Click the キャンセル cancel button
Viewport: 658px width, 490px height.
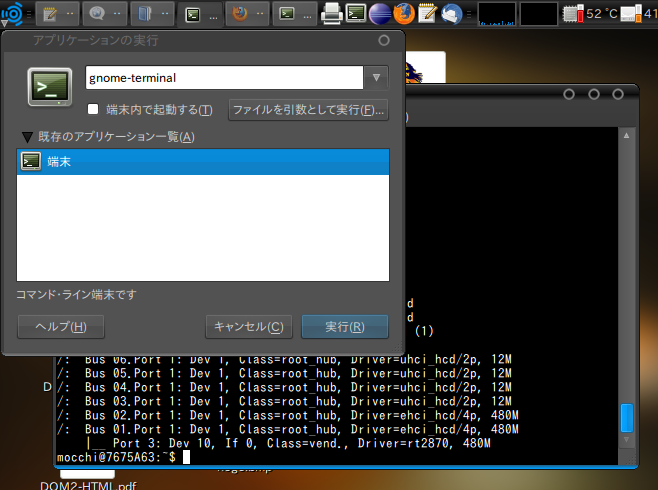click(249, 327)
